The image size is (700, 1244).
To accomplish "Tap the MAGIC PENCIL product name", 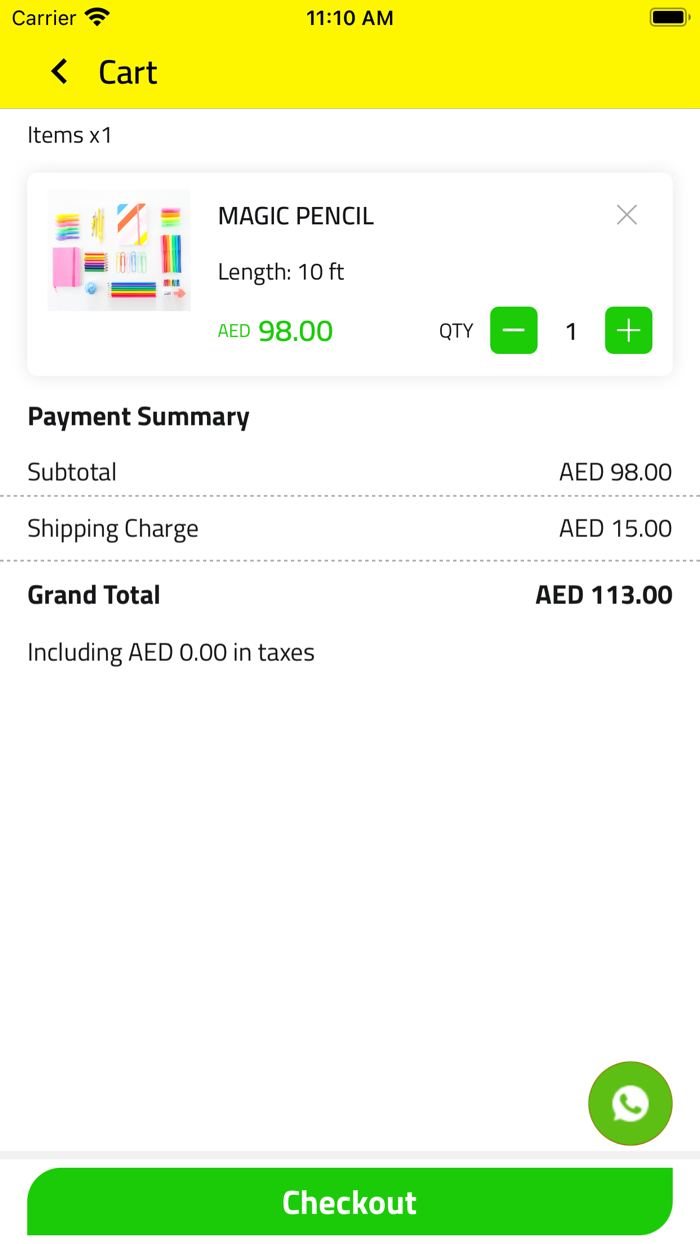I will [x=295, y=215].
